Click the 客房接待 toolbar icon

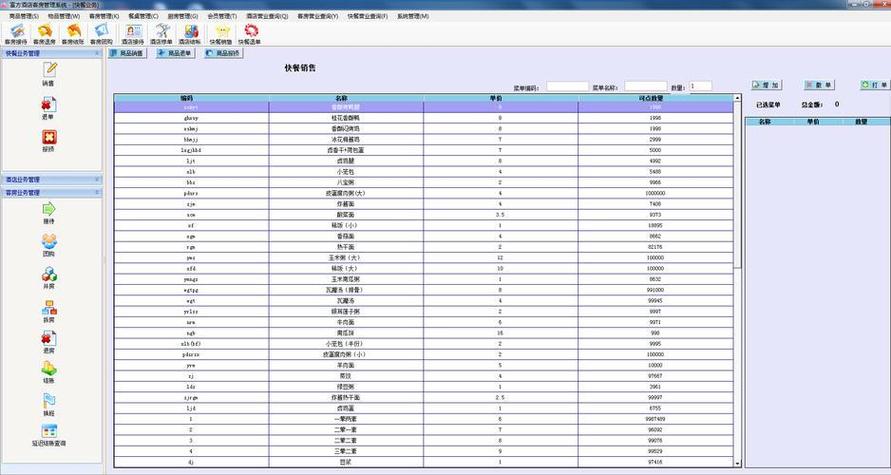pyautogui.click(x=16, y=35)
